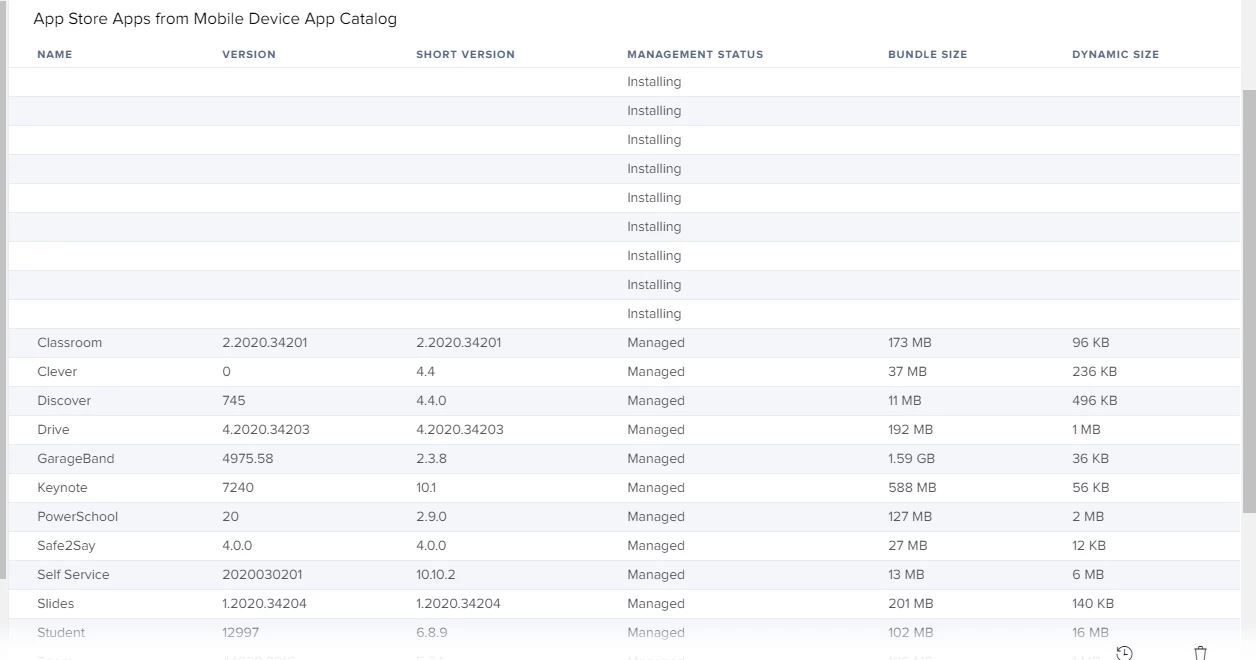Click the SHORT VERSION column header
1256x660 pixels.
pos(465,54)
